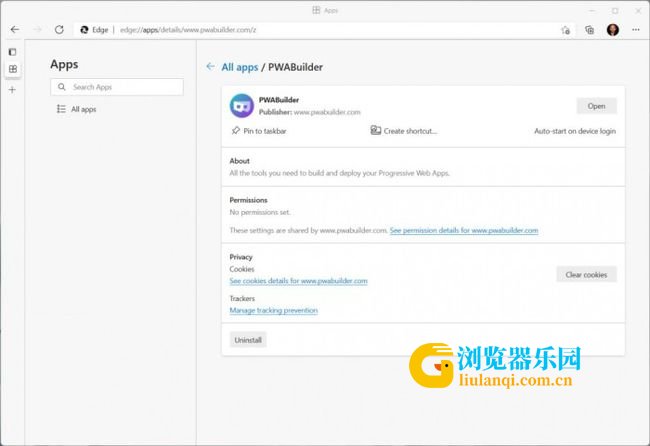Click the Apps heading in left panel

click(64, 65)
